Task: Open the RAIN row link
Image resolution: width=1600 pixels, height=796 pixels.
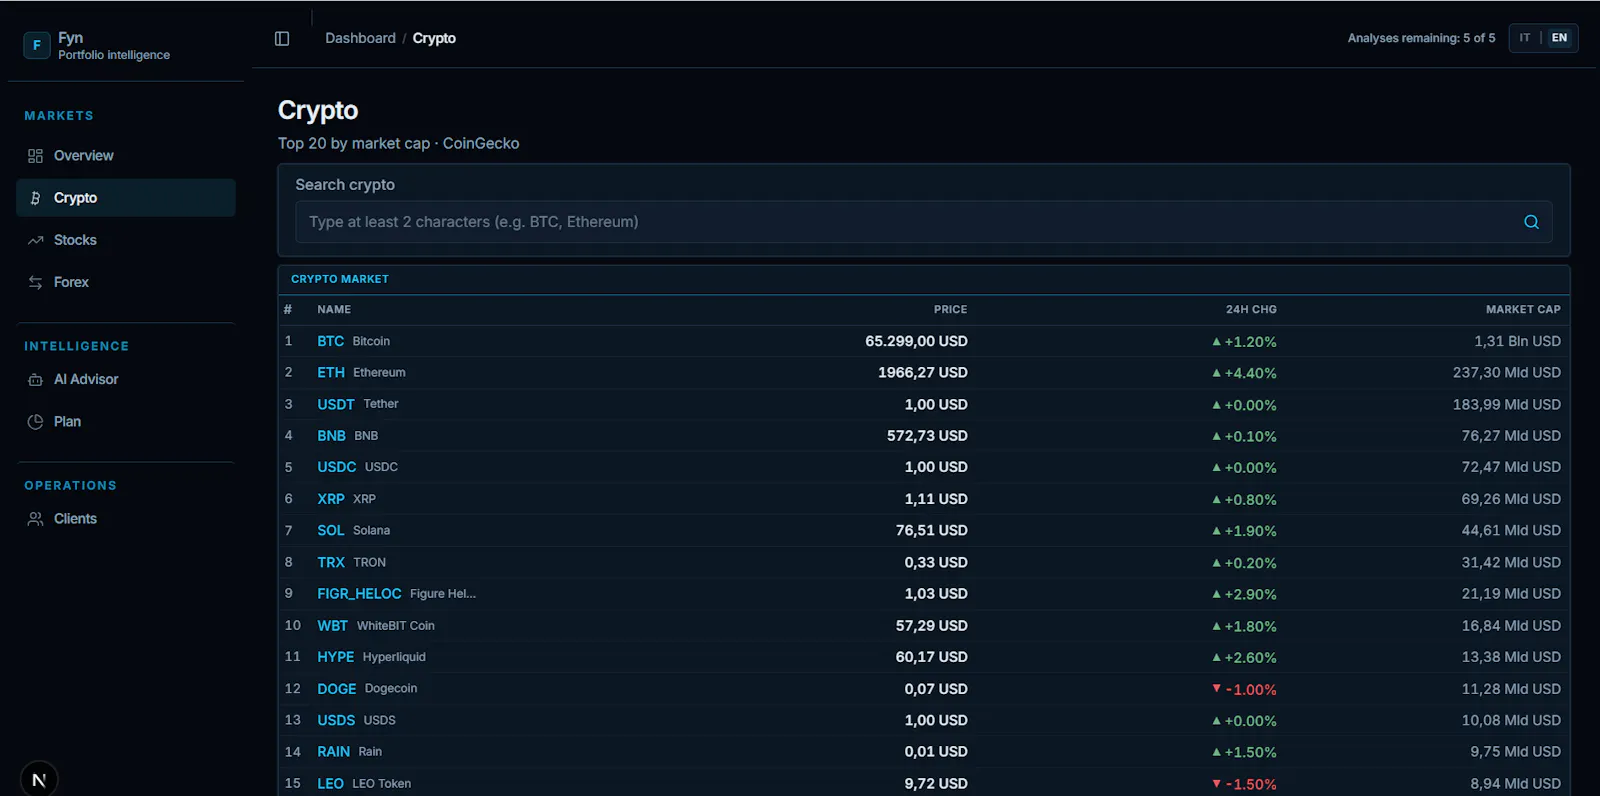Action: pyautogui.click(x=349, y=752)
